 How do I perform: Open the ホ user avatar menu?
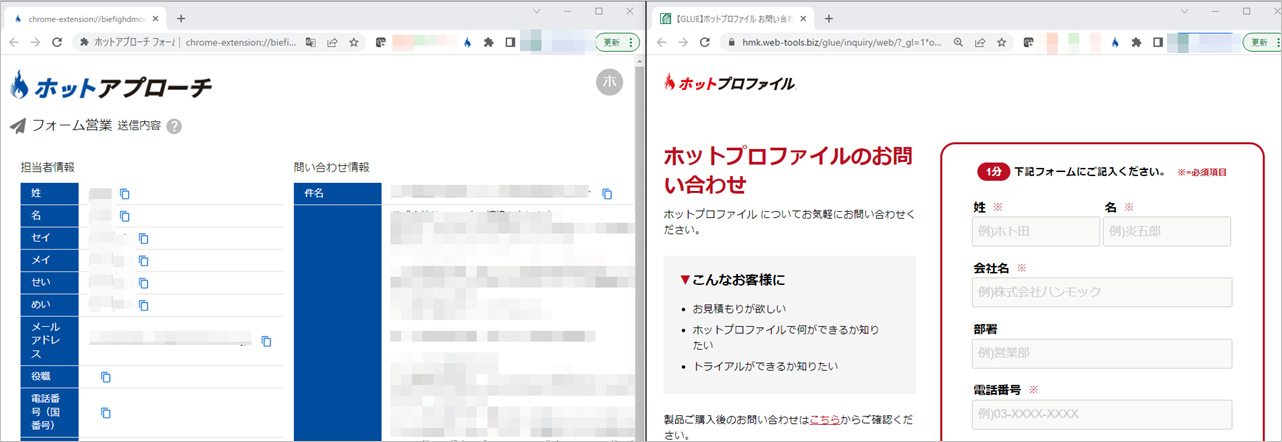tap(609, 83)
